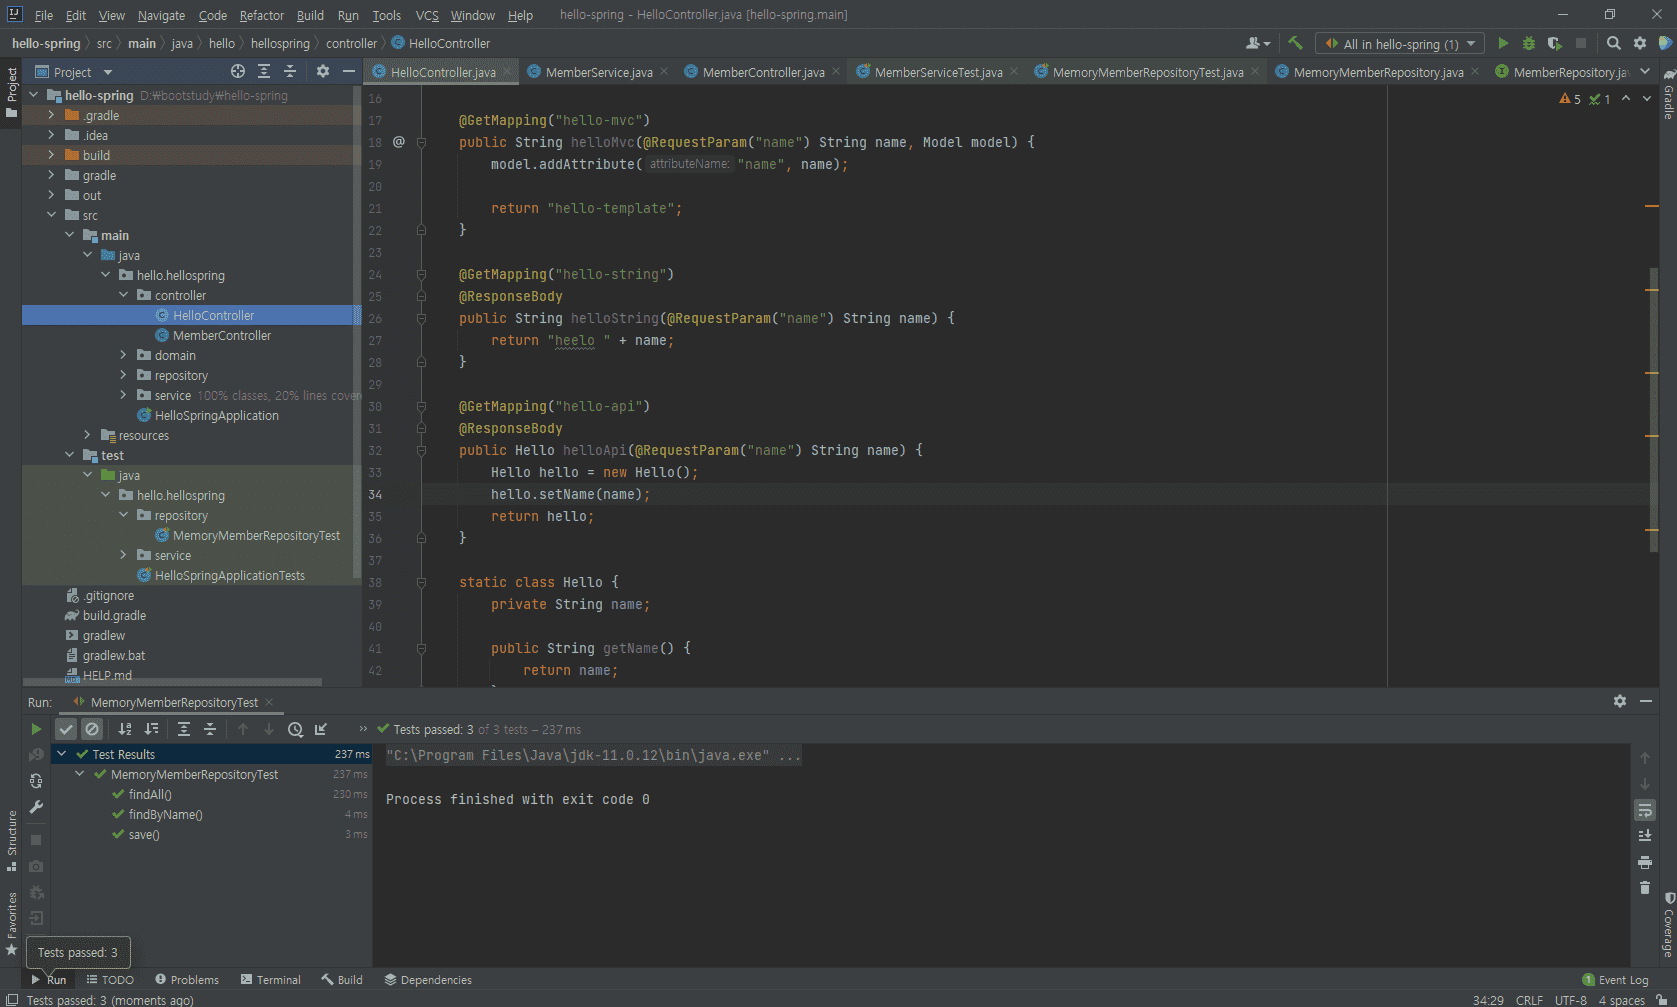This screenshot has width=1677, height=1007.
Task: Open the Refactor menu
Action: point(262,15)
